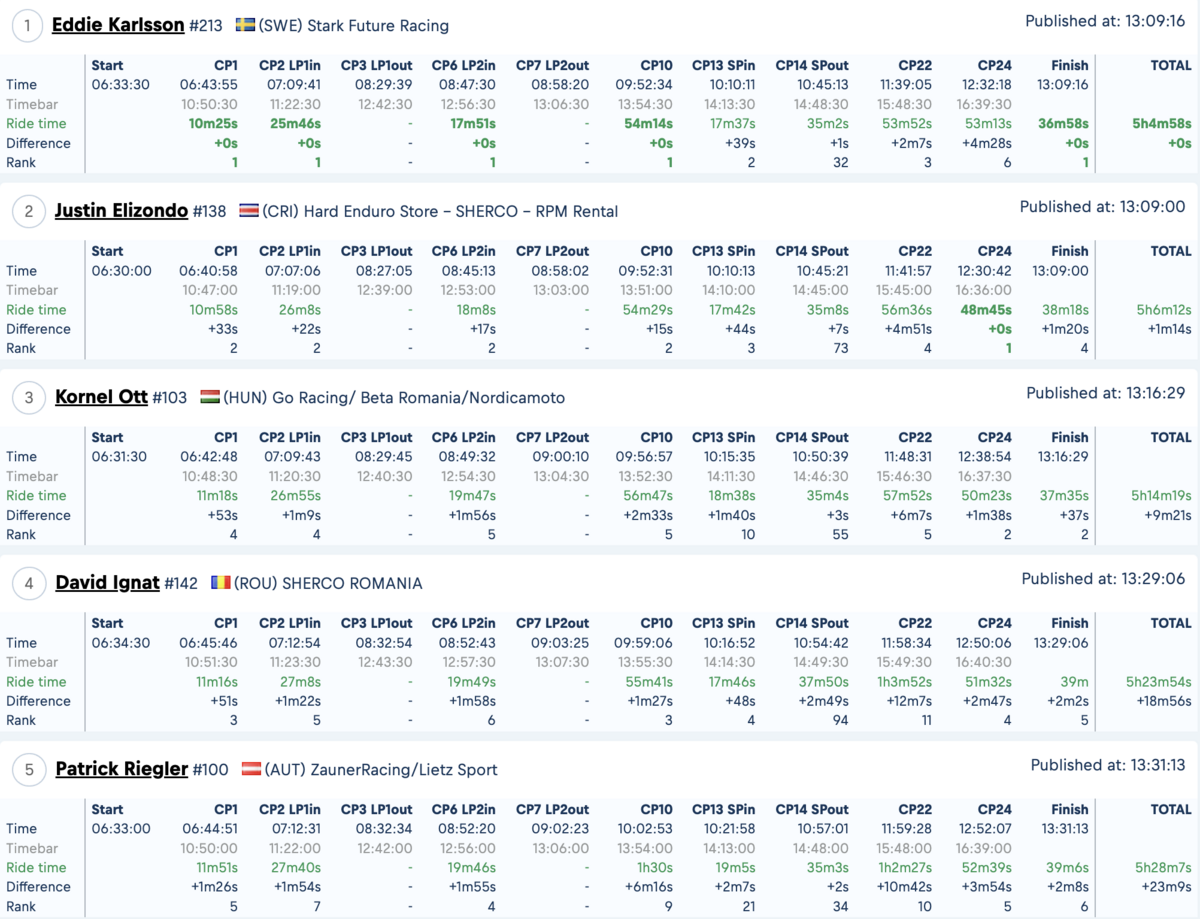This screenshot has height=919, width=1200.
Task: Open Eddie Karlsson rider profile link
Action: [x=118, y=25]
